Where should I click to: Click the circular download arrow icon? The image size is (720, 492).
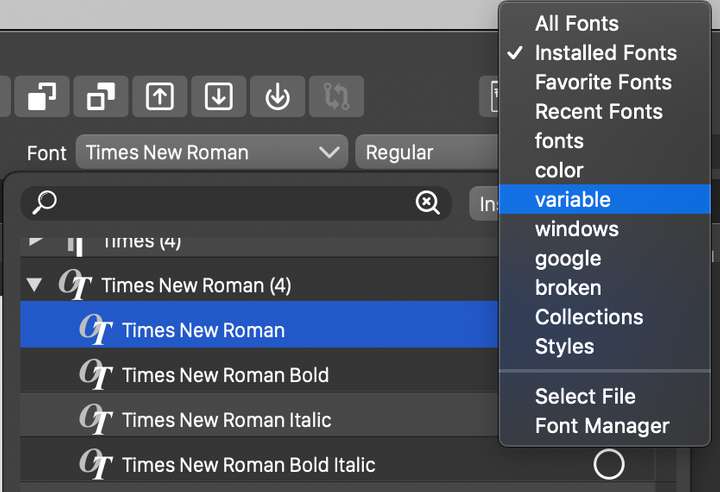[x=277, y=96]
